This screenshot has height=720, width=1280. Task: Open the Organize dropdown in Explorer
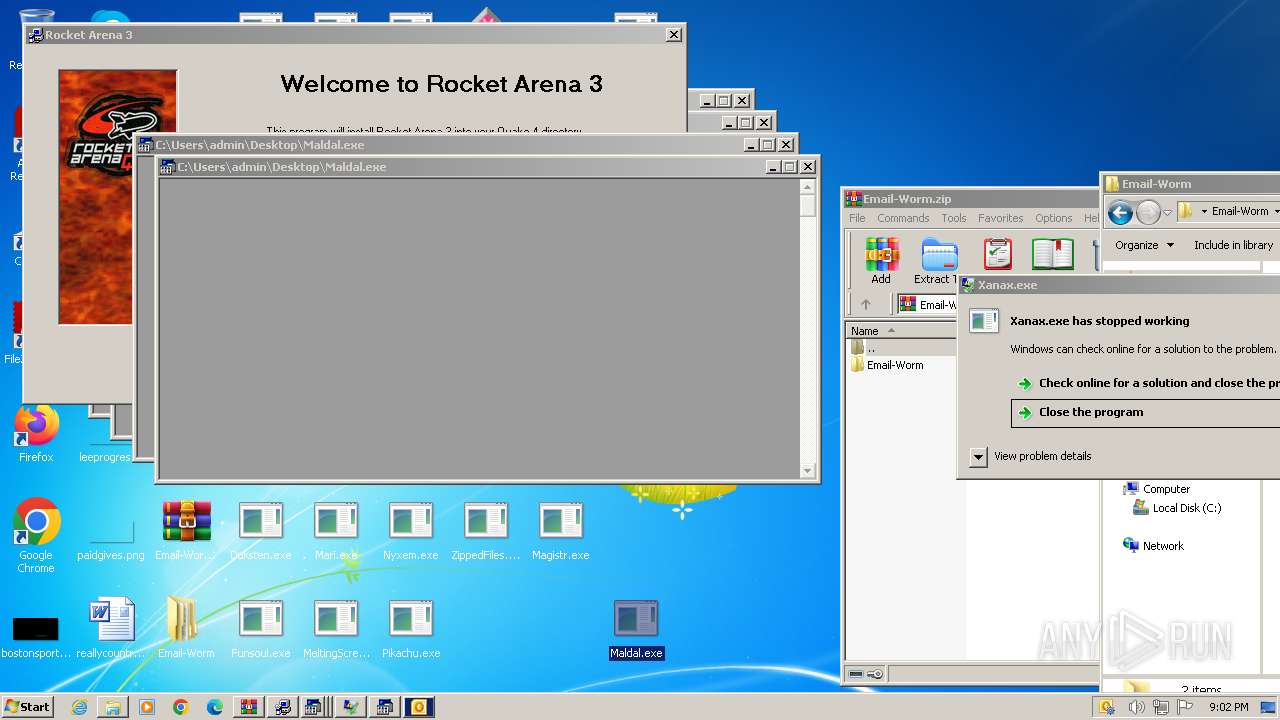tap(1144, 245)
